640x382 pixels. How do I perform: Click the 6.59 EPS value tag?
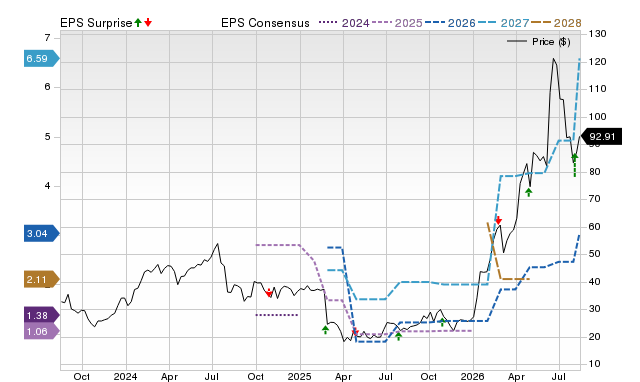pos(42,59)
